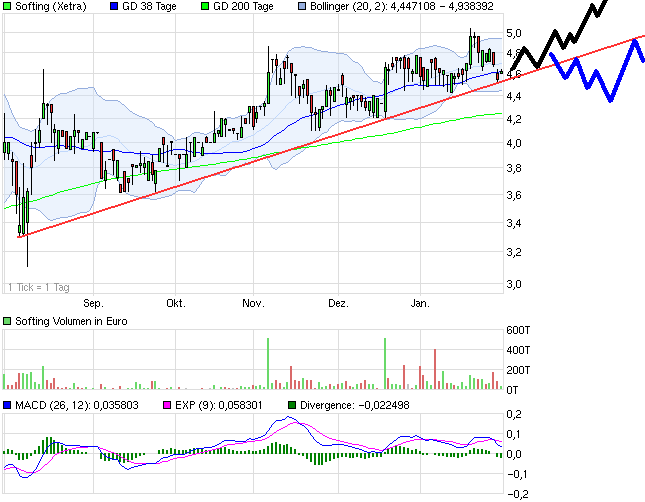The width and height of the screenshot is (645, 502).
Task: Click the 400T volume axis label
Action: [x=518, y=350]
